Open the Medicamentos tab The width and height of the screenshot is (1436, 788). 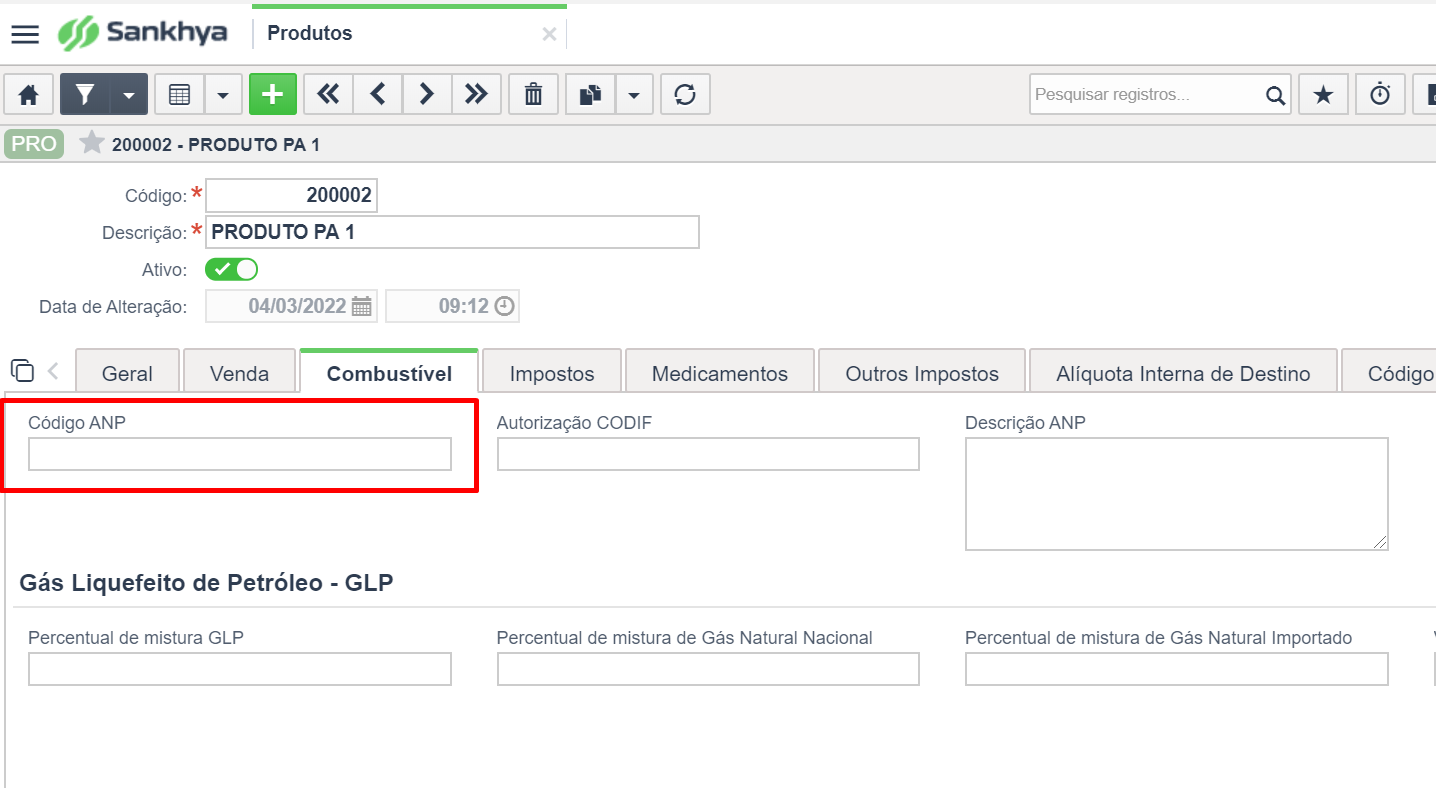click(719, 371)
